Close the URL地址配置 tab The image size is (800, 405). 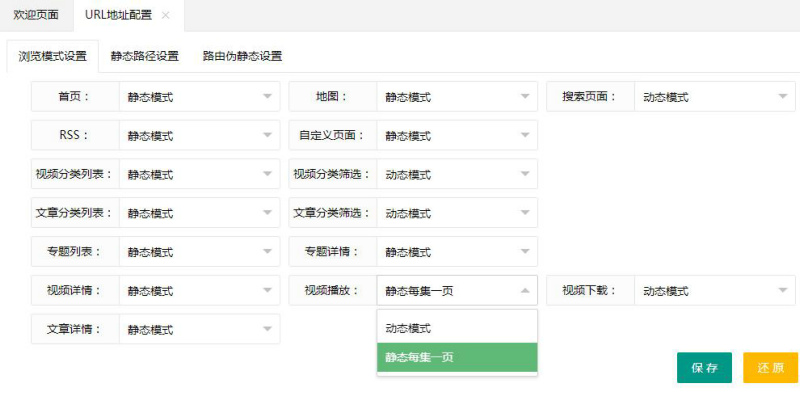click(x=166, y=15)
